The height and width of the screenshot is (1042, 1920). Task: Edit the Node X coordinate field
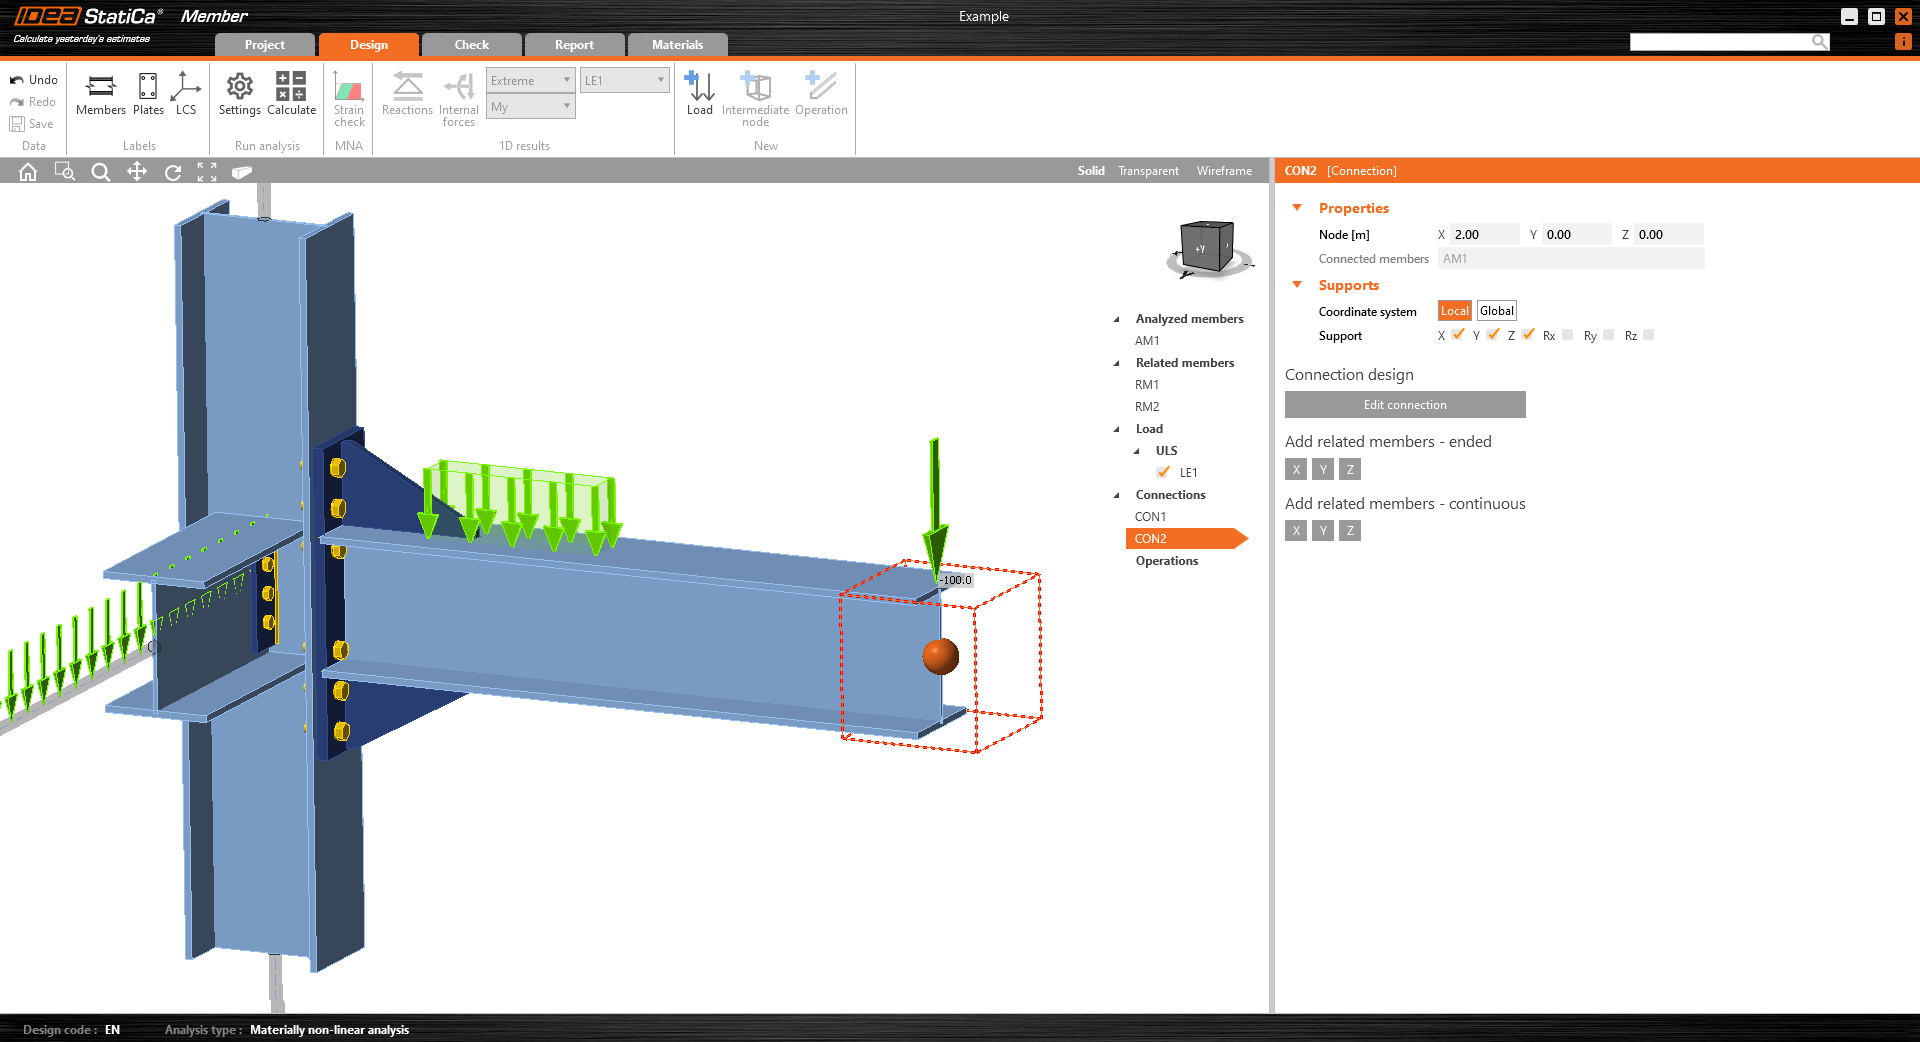(x=1484, y=235)
